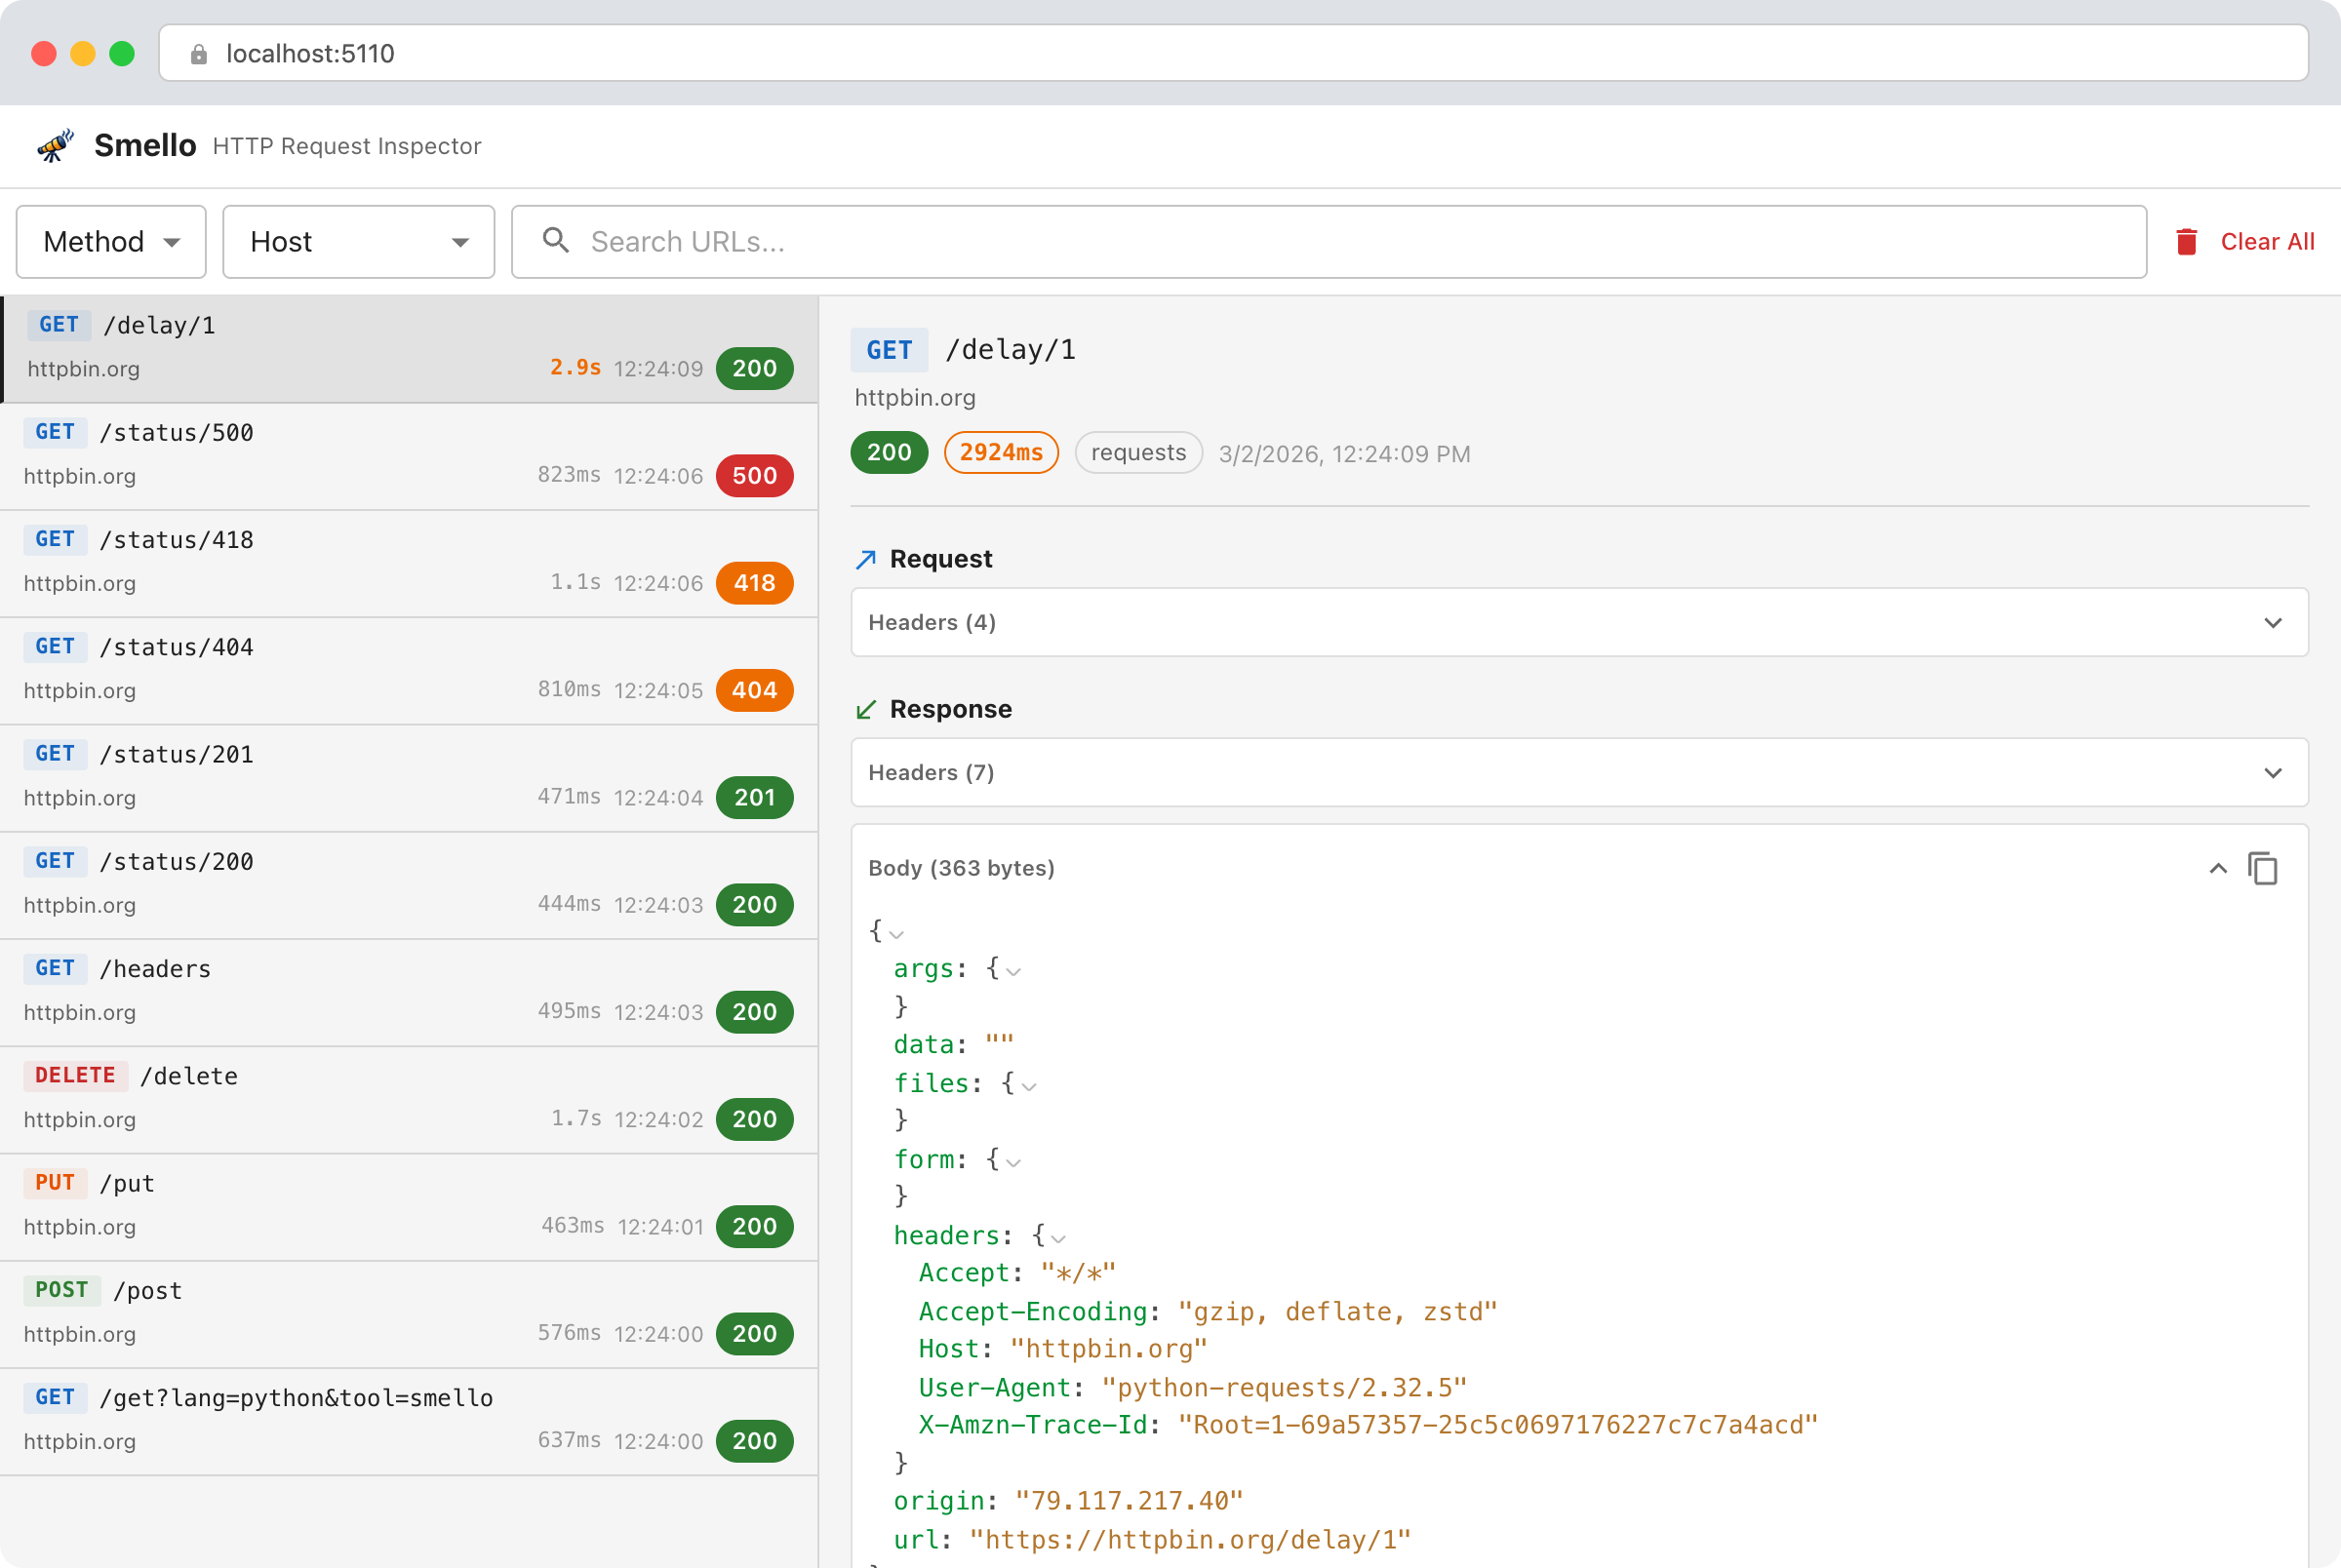
Task: Expand the request Headers (4) panel
Action: [1579, 622]
